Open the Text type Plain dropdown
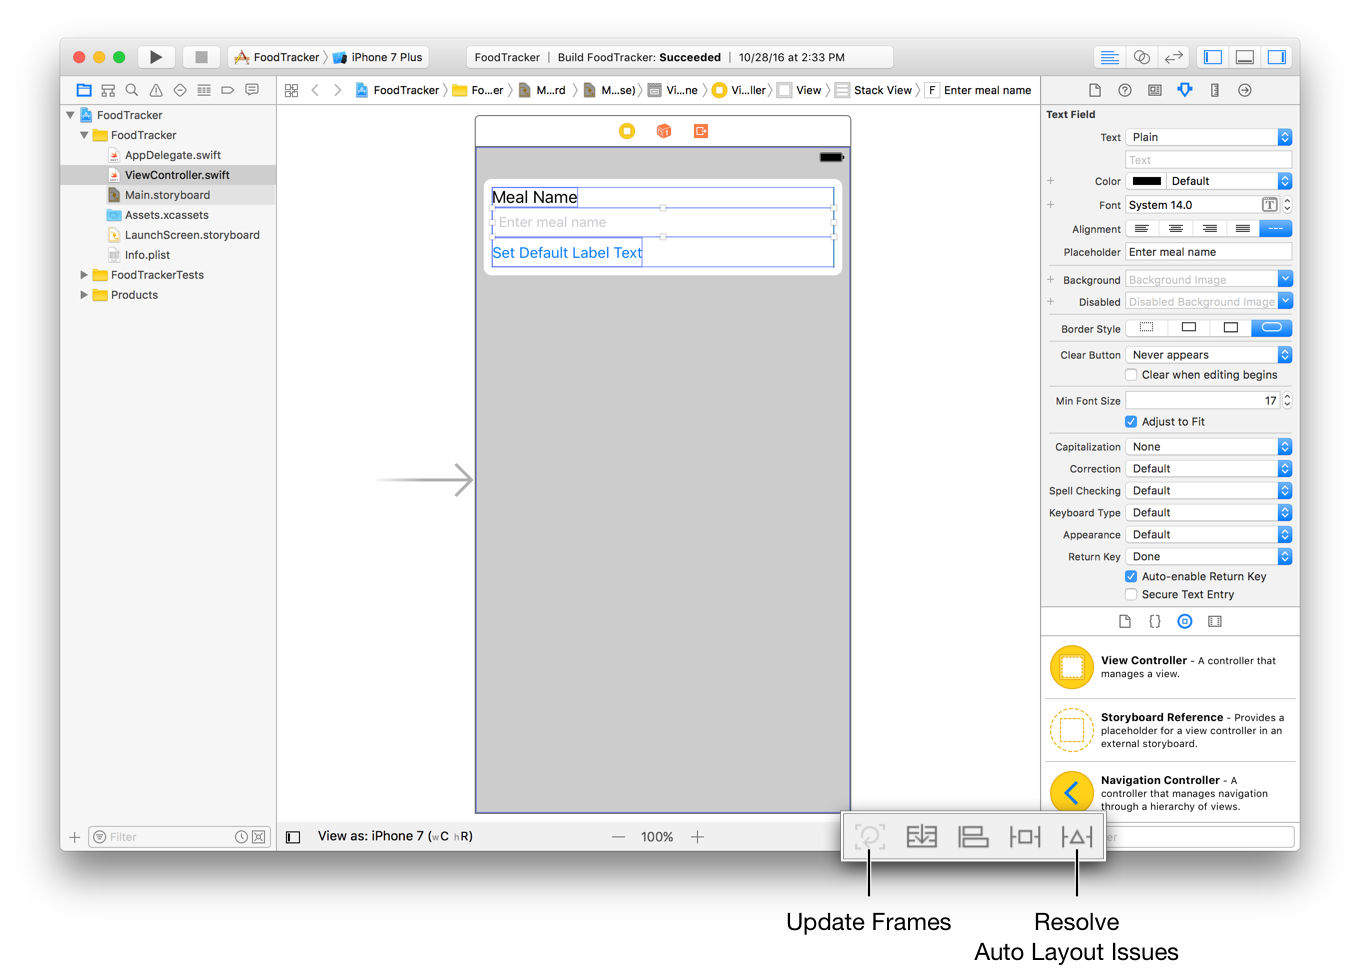 [x=1209, y=137]
